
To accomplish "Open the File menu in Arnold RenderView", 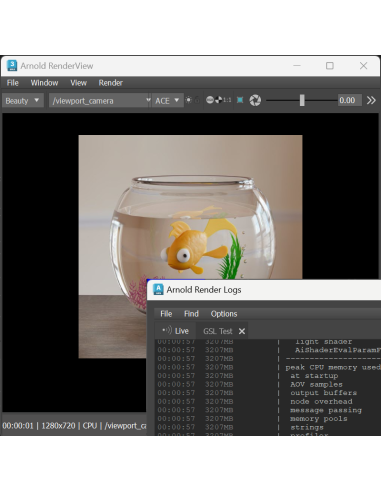I will pos(13,83).
